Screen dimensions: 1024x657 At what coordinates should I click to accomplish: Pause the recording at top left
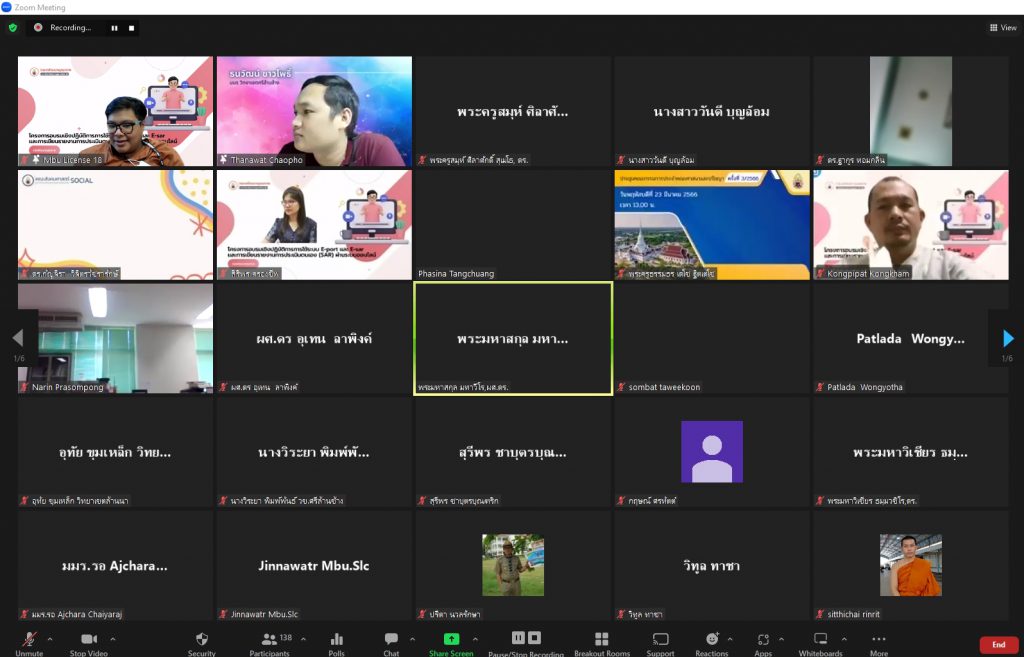113,28
